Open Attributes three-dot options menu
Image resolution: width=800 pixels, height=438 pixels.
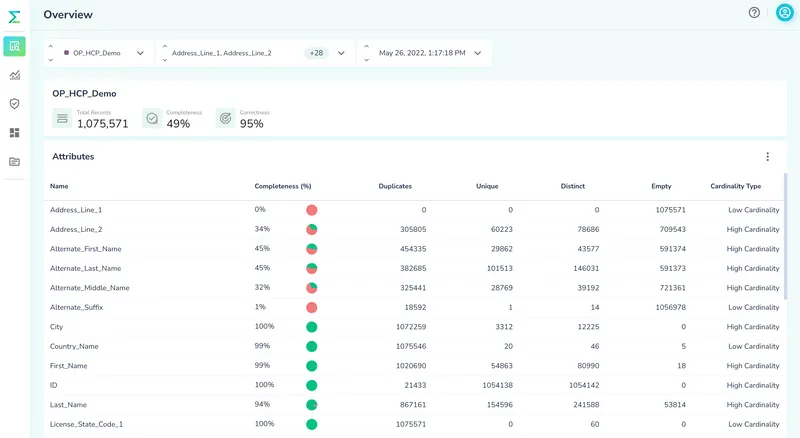click(767, 157)
